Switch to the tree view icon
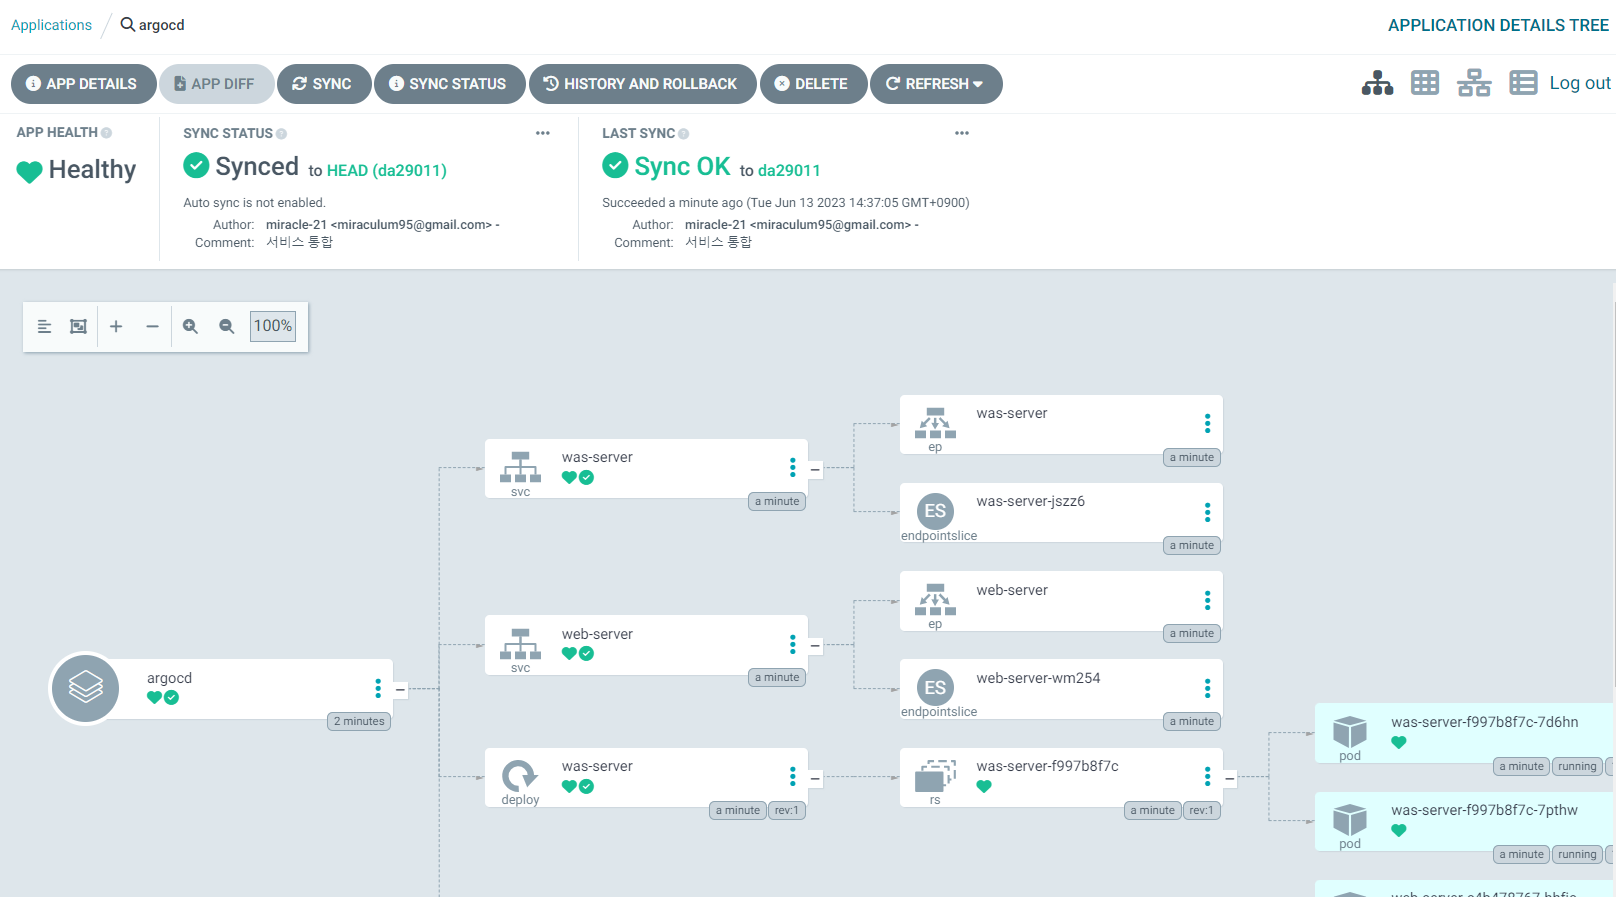 coord(1377,83)
